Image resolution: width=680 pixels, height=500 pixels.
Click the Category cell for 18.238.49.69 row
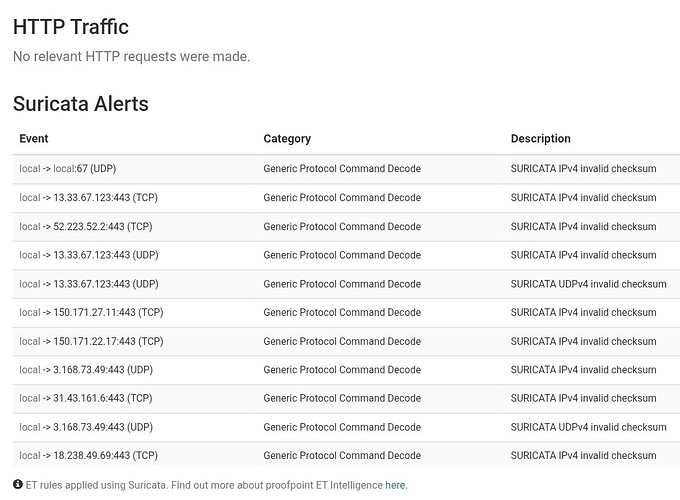(x=342, y=456)
